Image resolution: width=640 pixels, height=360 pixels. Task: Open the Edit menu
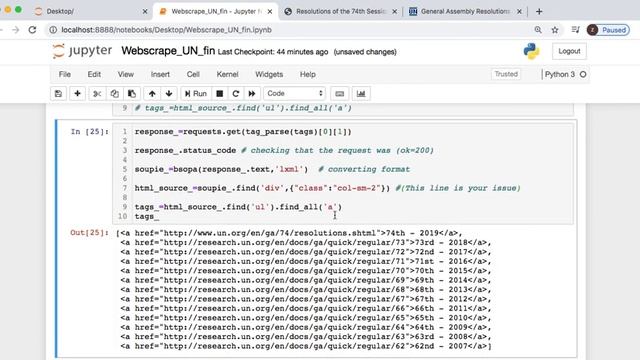tap(94, 74)
